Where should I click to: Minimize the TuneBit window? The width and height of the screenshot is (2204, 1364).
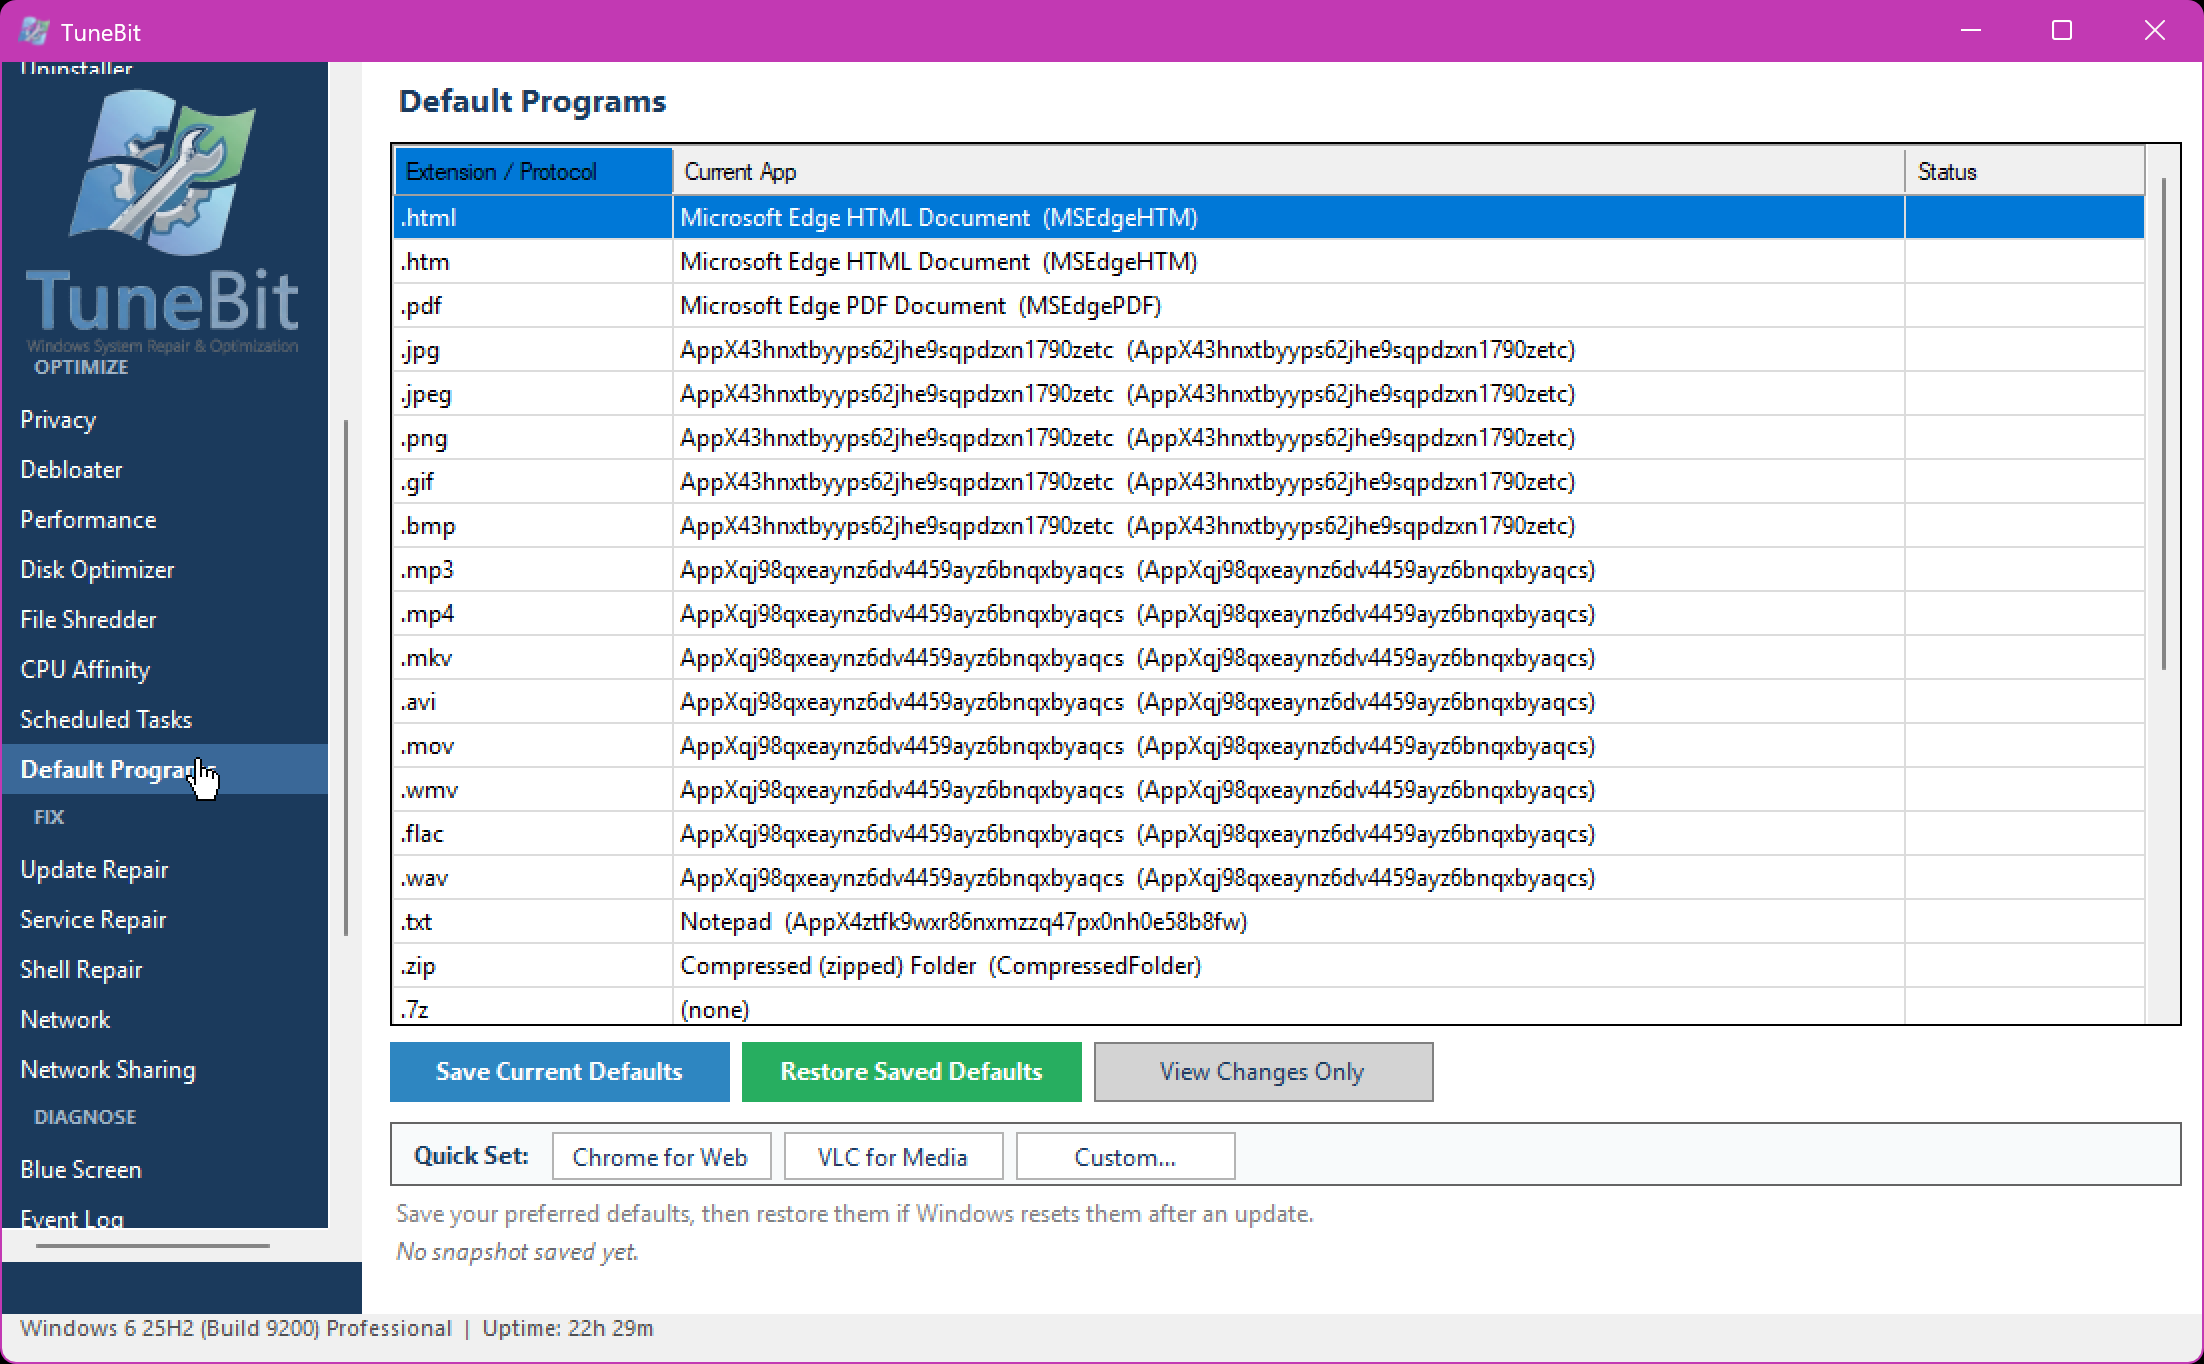[1971, 31]
